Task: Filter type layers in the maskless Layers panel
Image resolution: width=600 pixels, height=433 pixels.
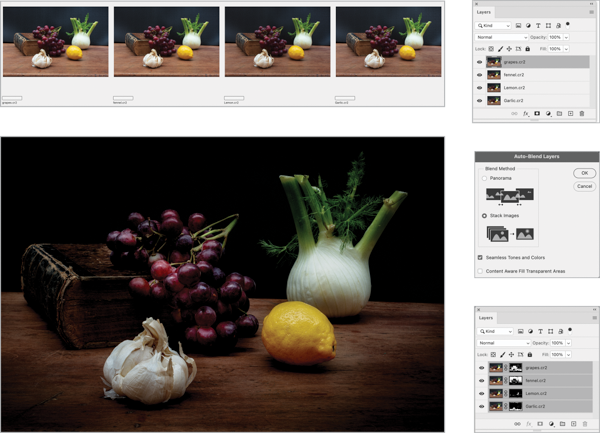Action: tap(538, 26)
